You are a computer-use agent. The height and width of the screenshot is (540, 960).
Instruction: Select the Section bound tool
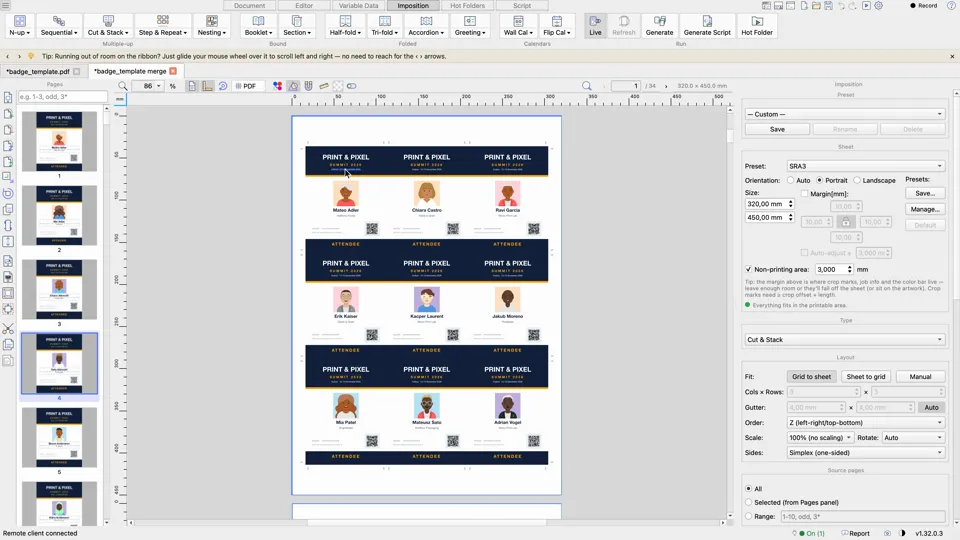click(297, 26)
